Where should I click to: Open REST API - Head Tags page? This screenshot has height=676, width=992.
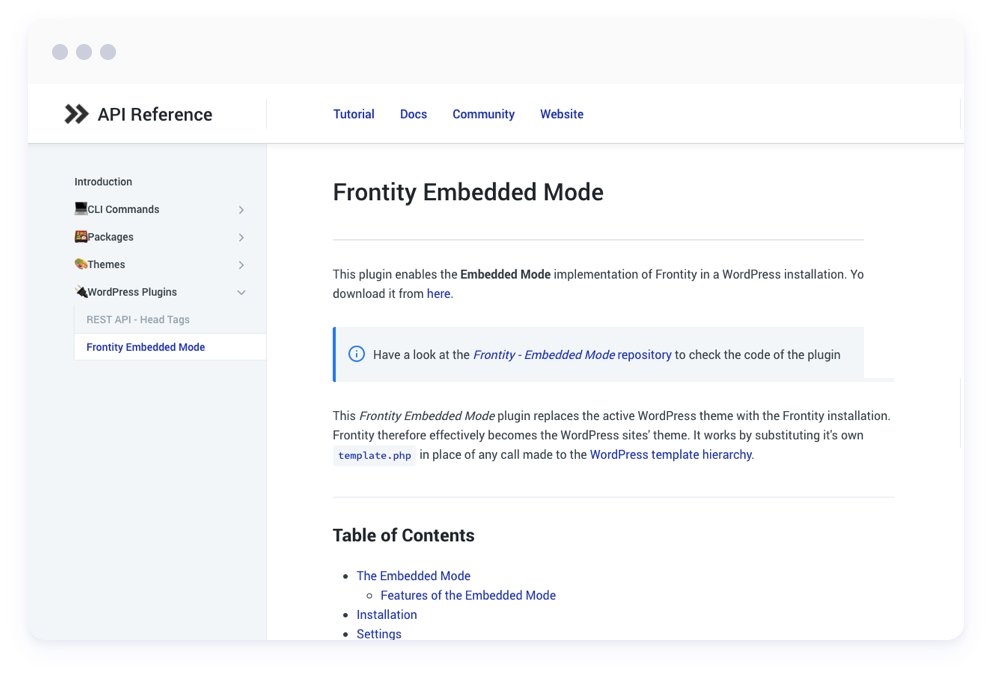click(x=138, y=319)
